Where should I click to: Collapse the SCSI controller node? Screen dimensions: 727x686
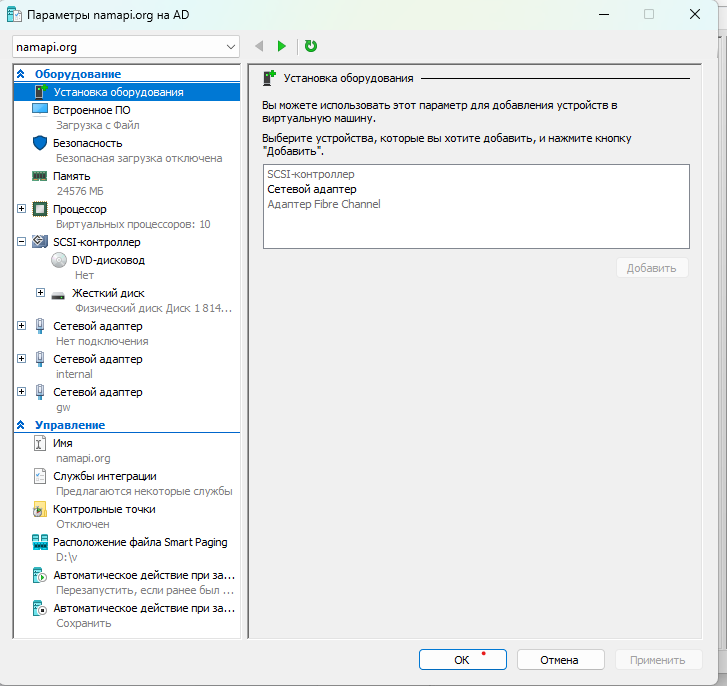point(22,242)
